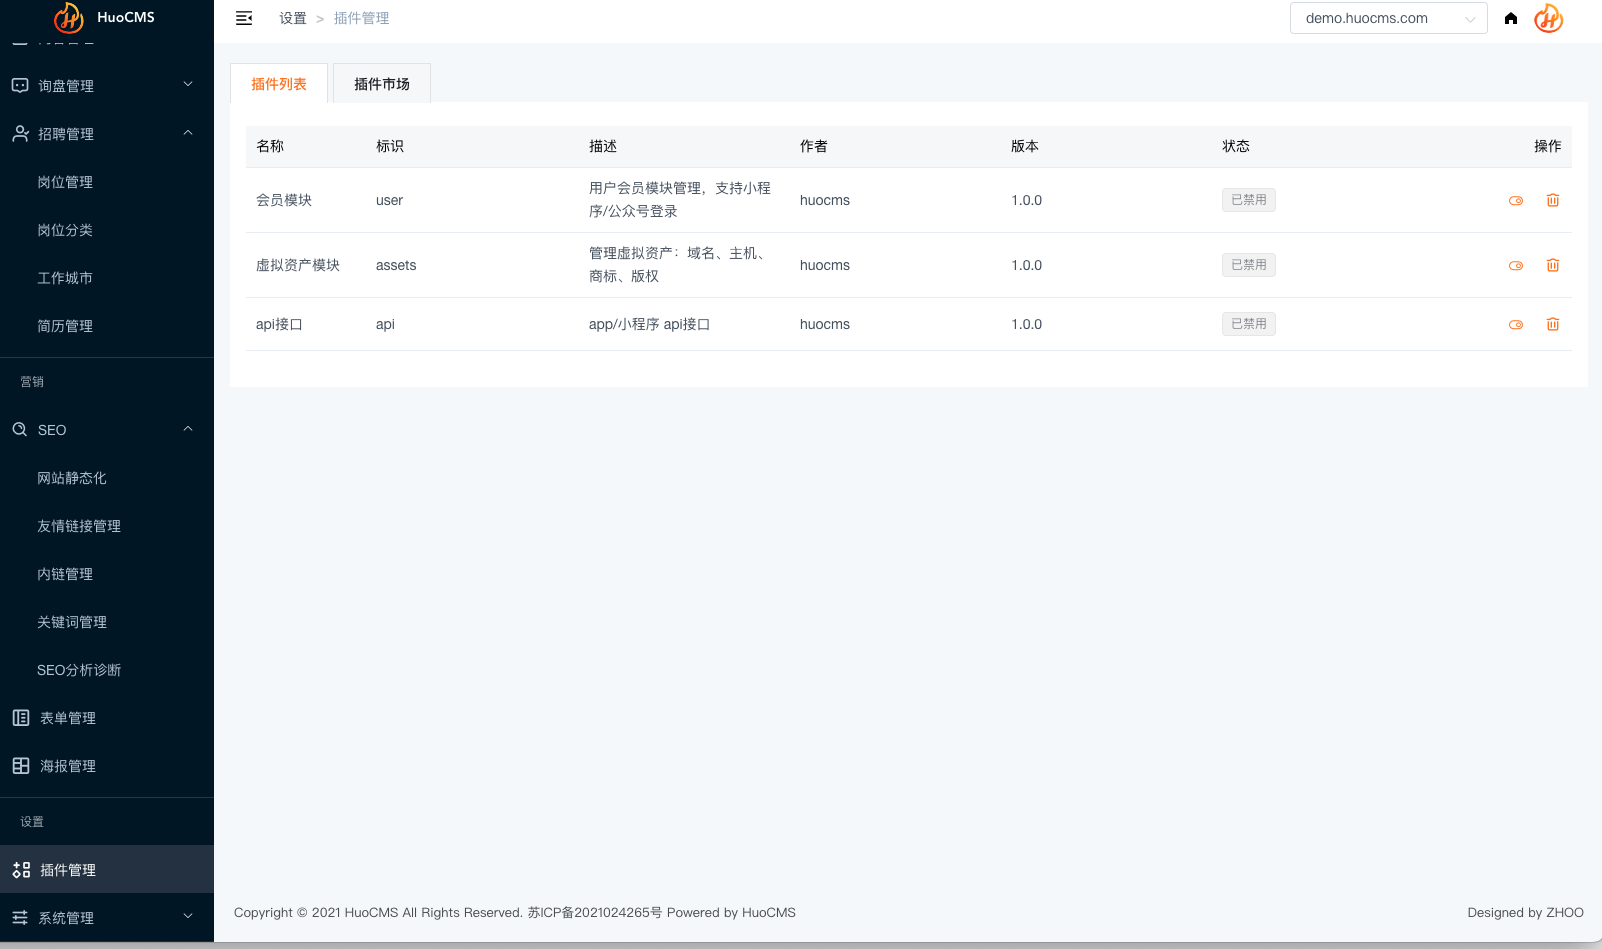Click the 插件管理 breadcrumb
Image resolution: width=1602 pixels, height=949 pixels.
[362, 18]
